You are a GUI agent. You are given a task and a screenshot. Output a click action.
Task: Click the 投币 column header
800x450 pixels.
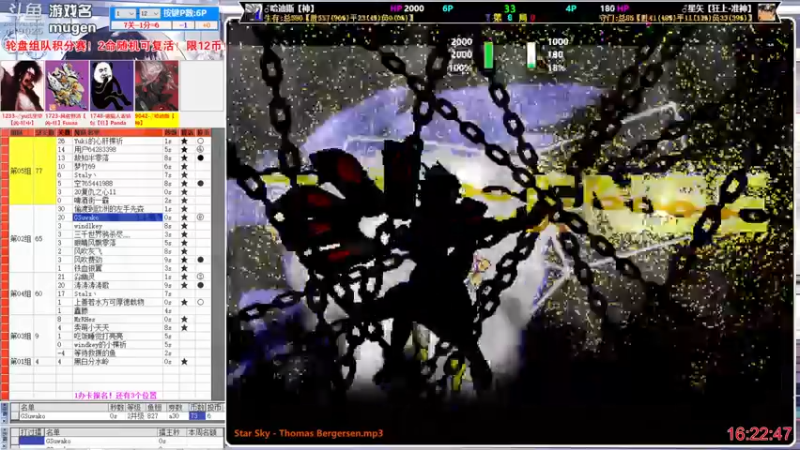pos(214,407)
